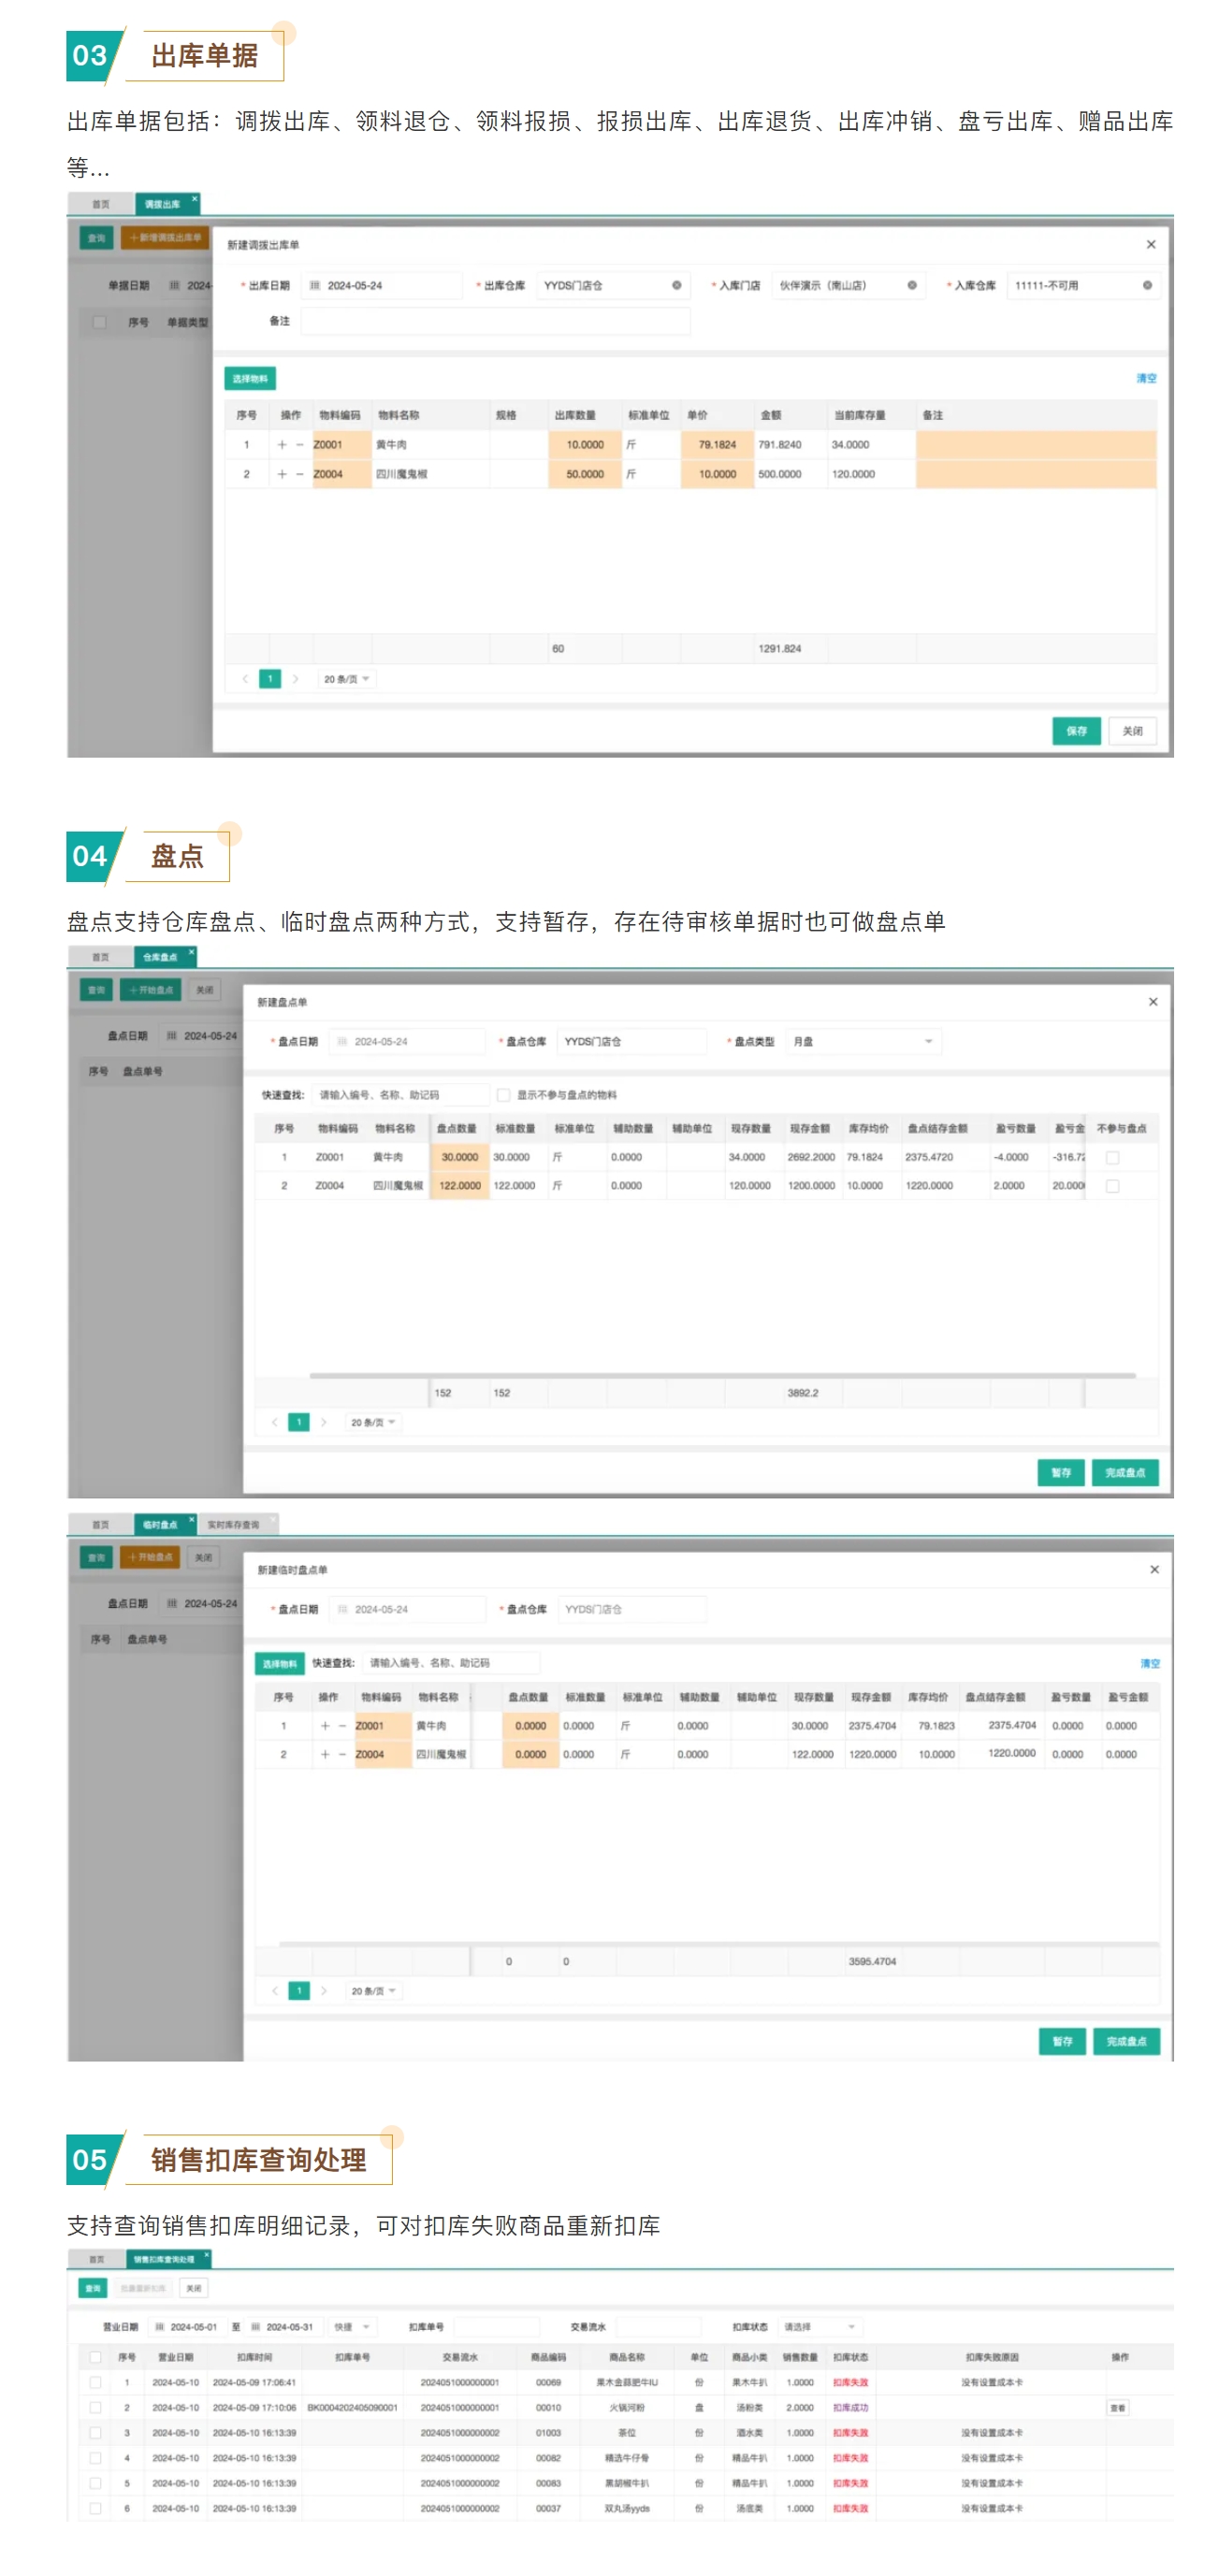This screenshot has width=1219, height=2576.
Task: Click the 保存 button in the transfer dialog
Action: 1076,732
